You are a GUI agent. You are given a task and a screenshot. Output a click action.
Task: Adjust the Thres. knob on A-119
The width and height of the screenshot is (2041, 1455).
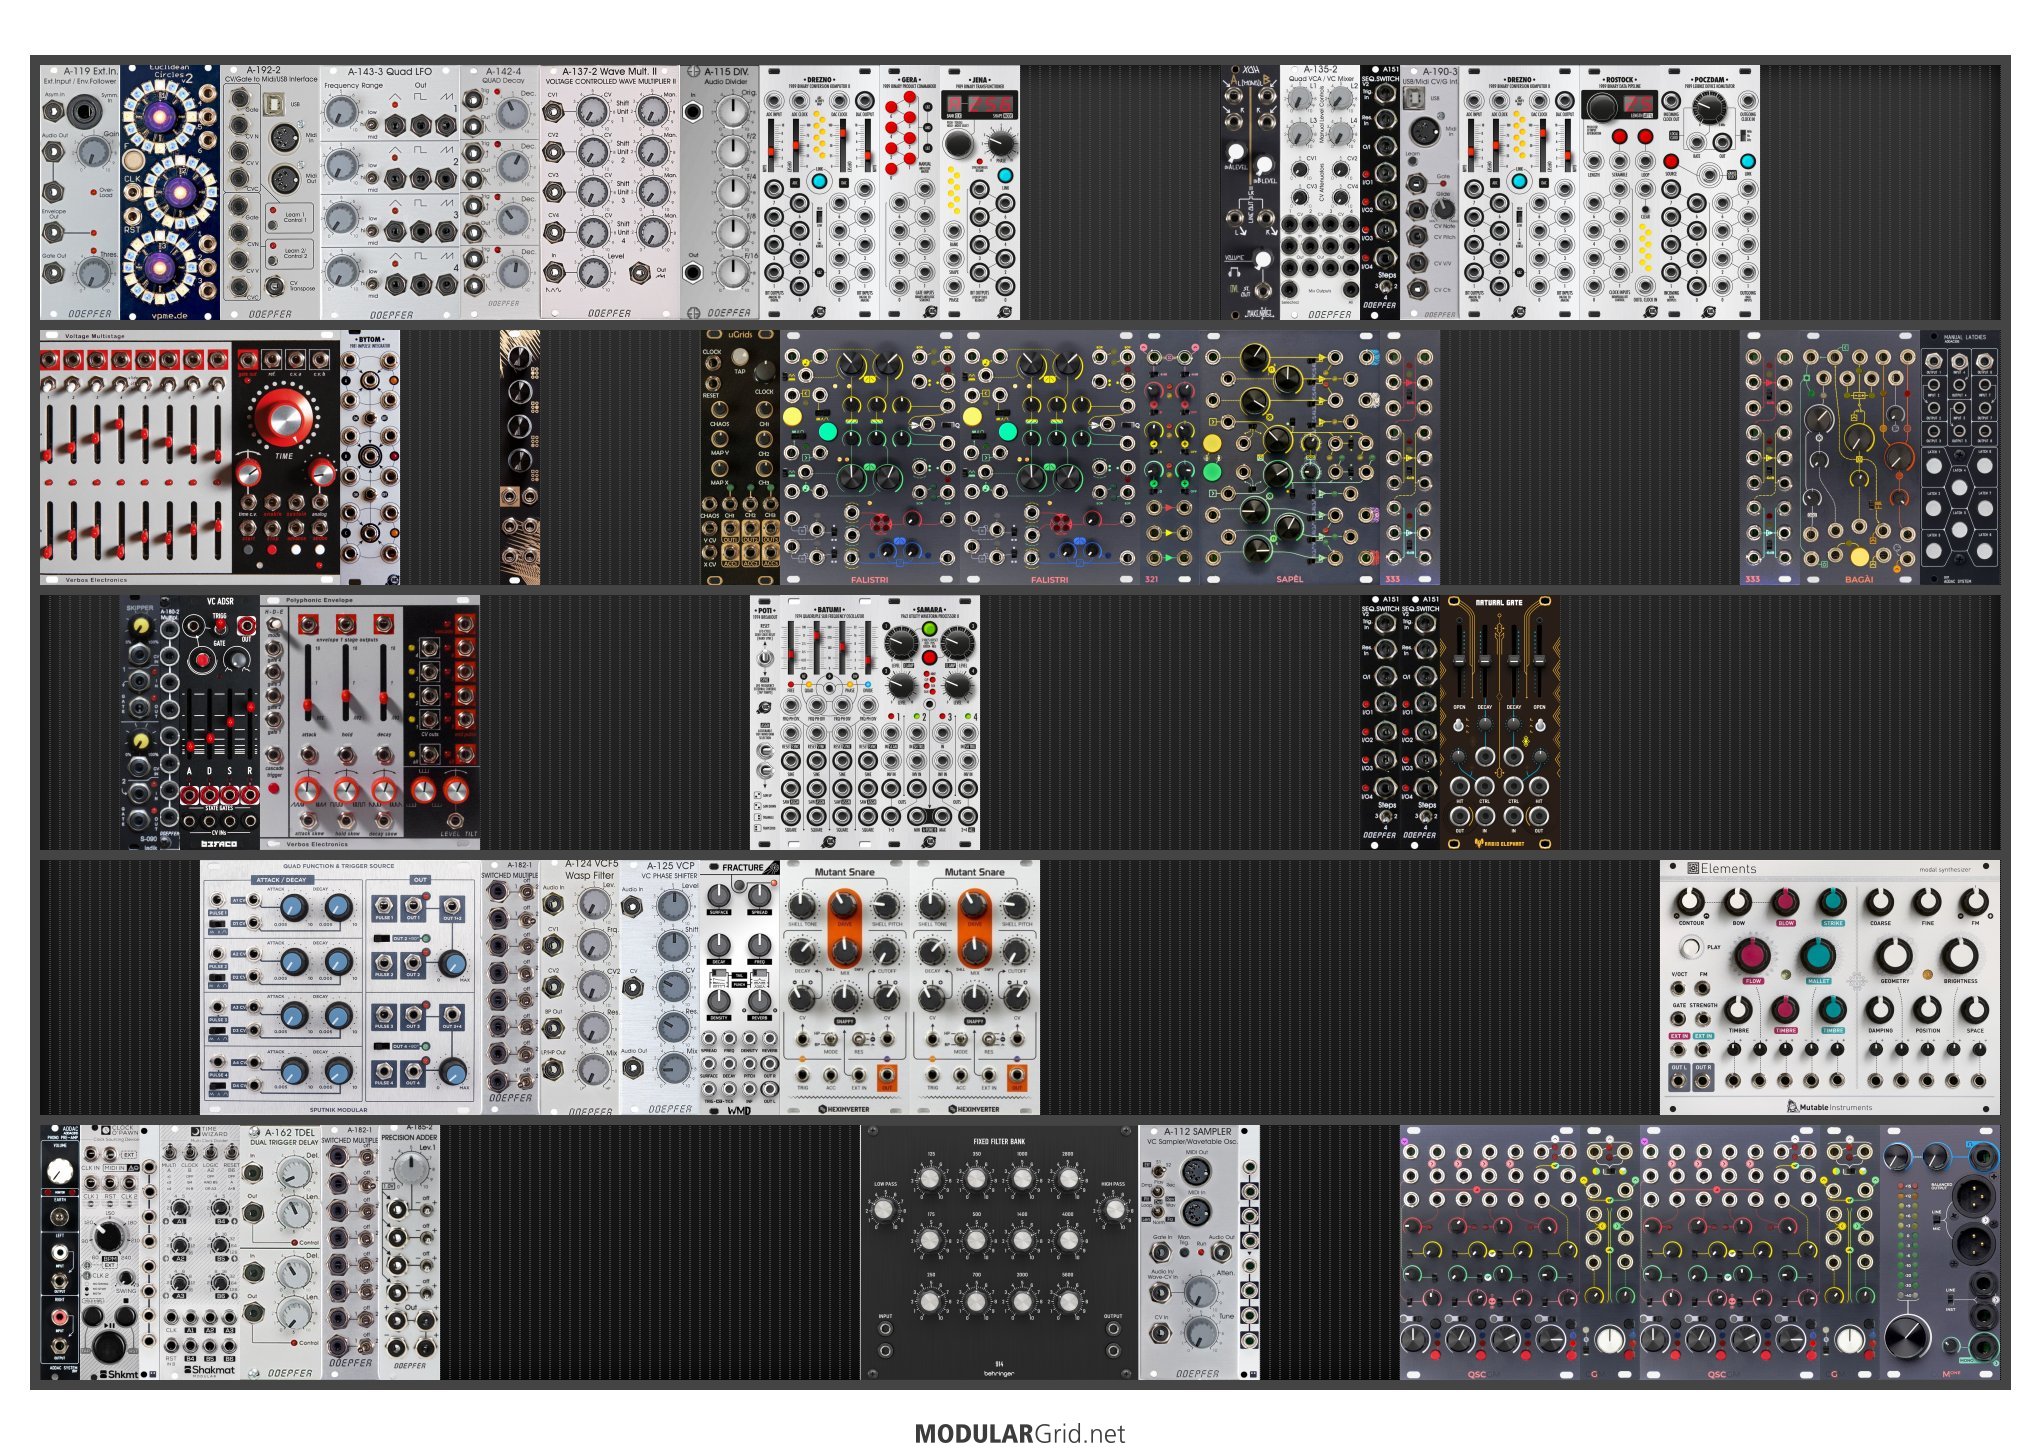pyautogui.click(x=93, y=272)
